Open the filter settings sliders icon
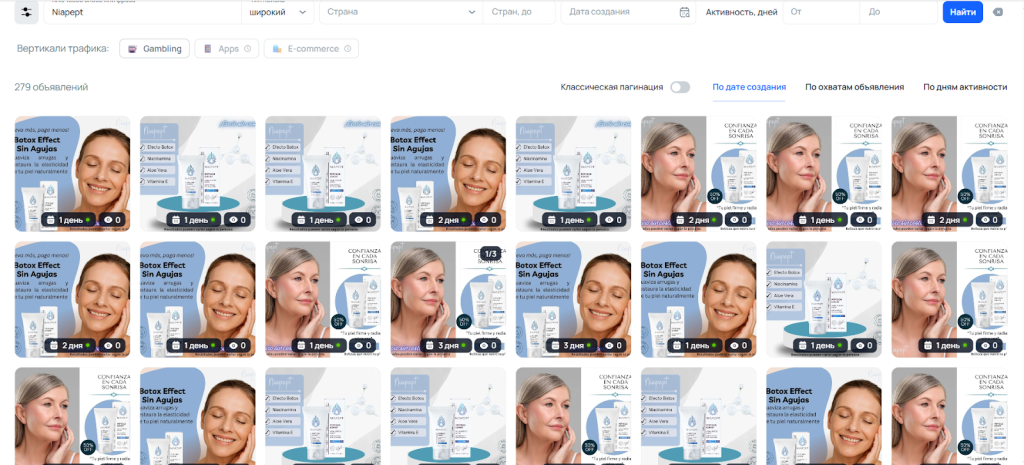The width and height of the screenshot is (1024, 465). coord(25,12)
